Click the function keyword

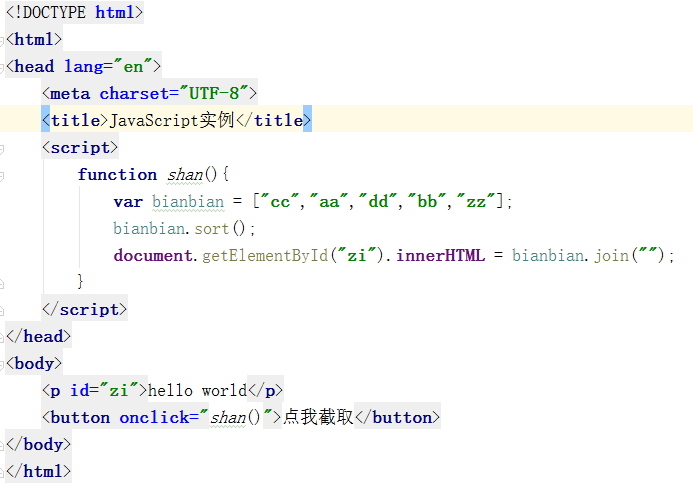pyautogui.click(x=117, y=175)
